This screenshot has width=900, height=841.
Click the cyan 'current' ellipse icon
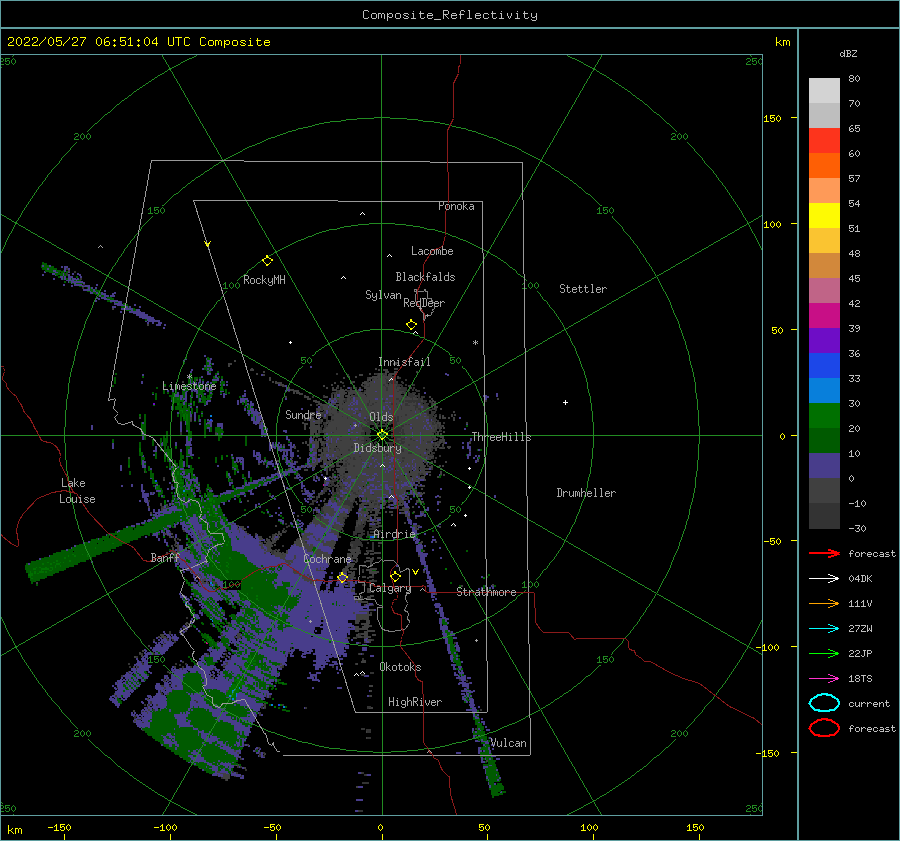(824, 703)
